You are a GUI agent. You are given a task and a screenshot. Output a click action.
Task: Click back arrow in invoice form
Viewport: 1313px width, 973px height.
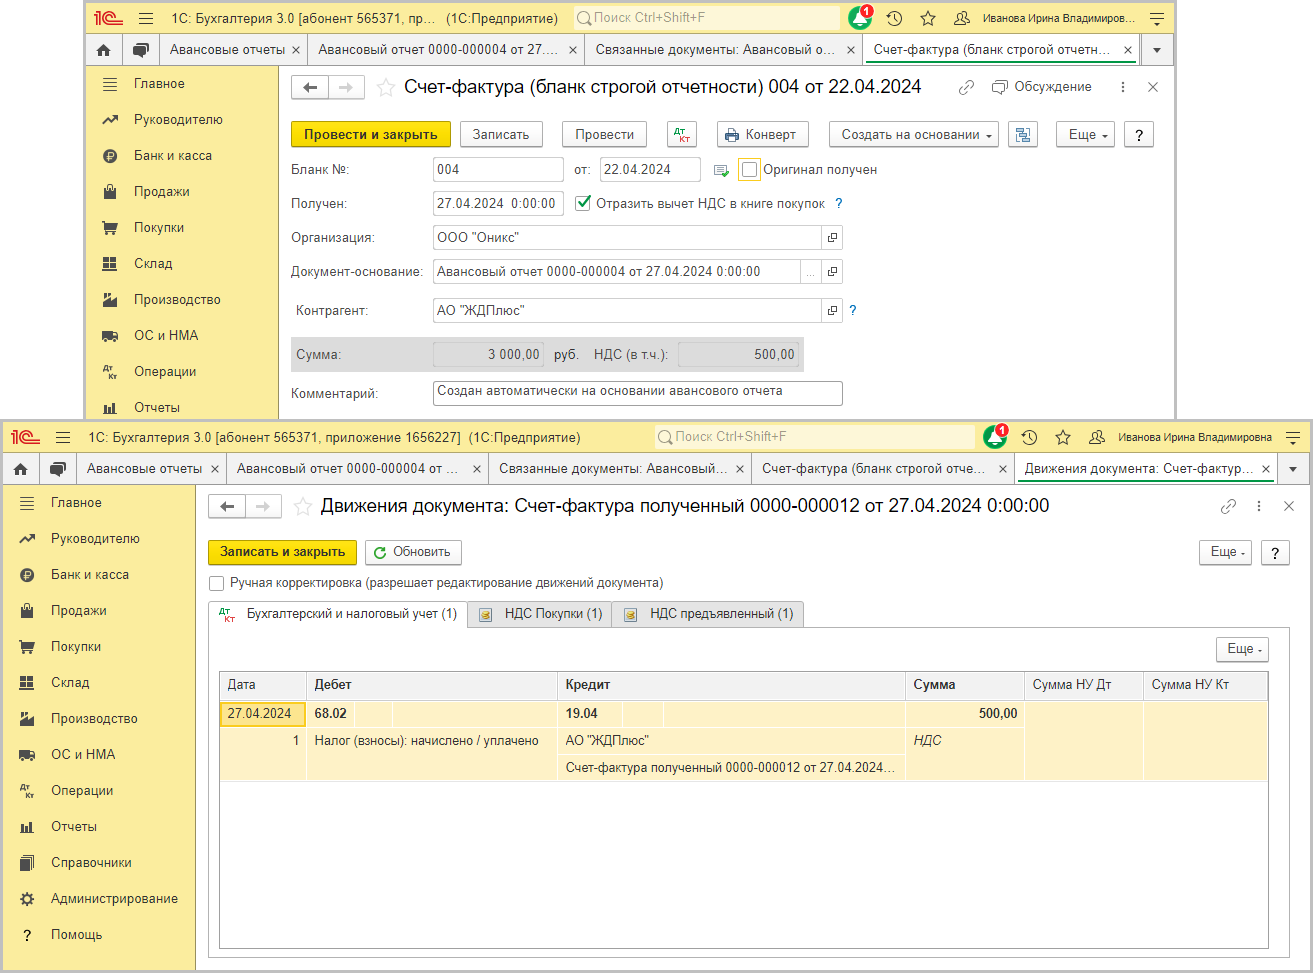[x=310, y=88]
